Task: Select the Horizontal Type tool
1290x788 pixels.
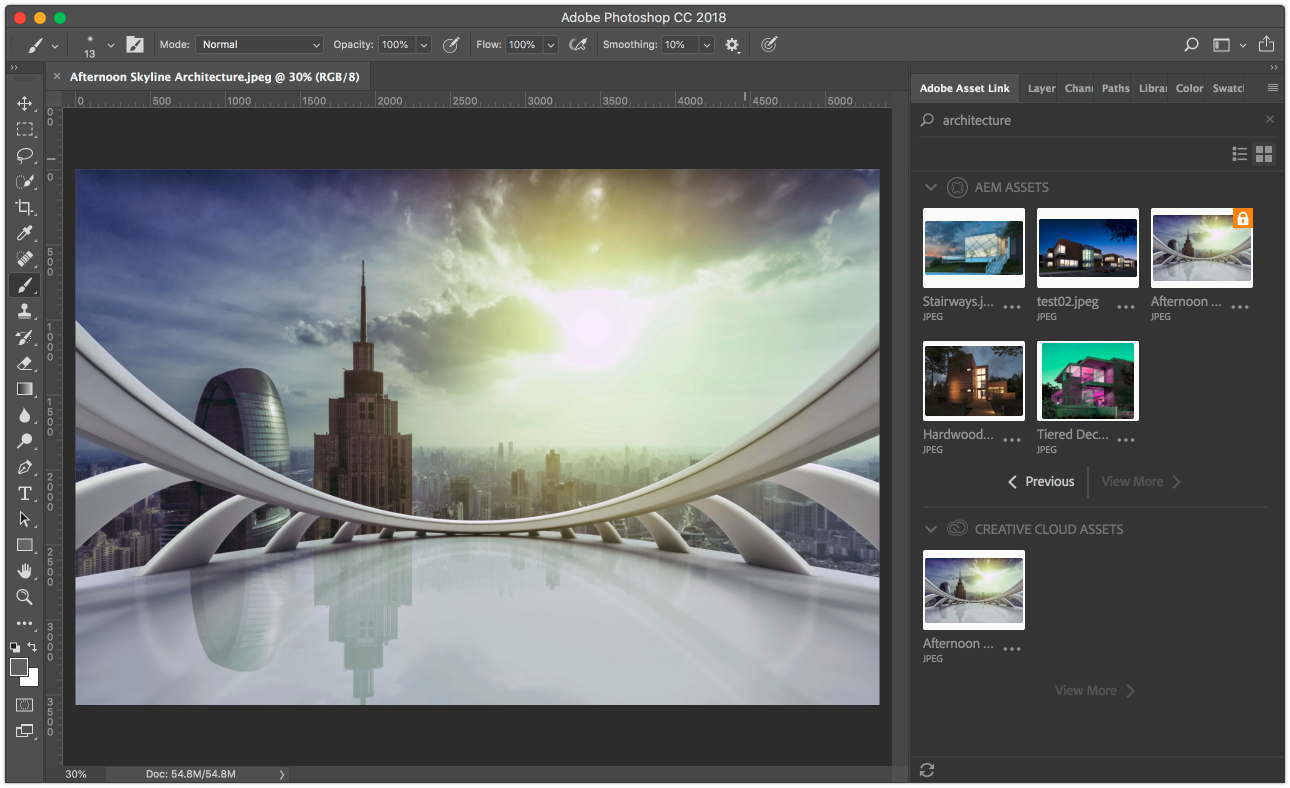Action: coord(25,494)
